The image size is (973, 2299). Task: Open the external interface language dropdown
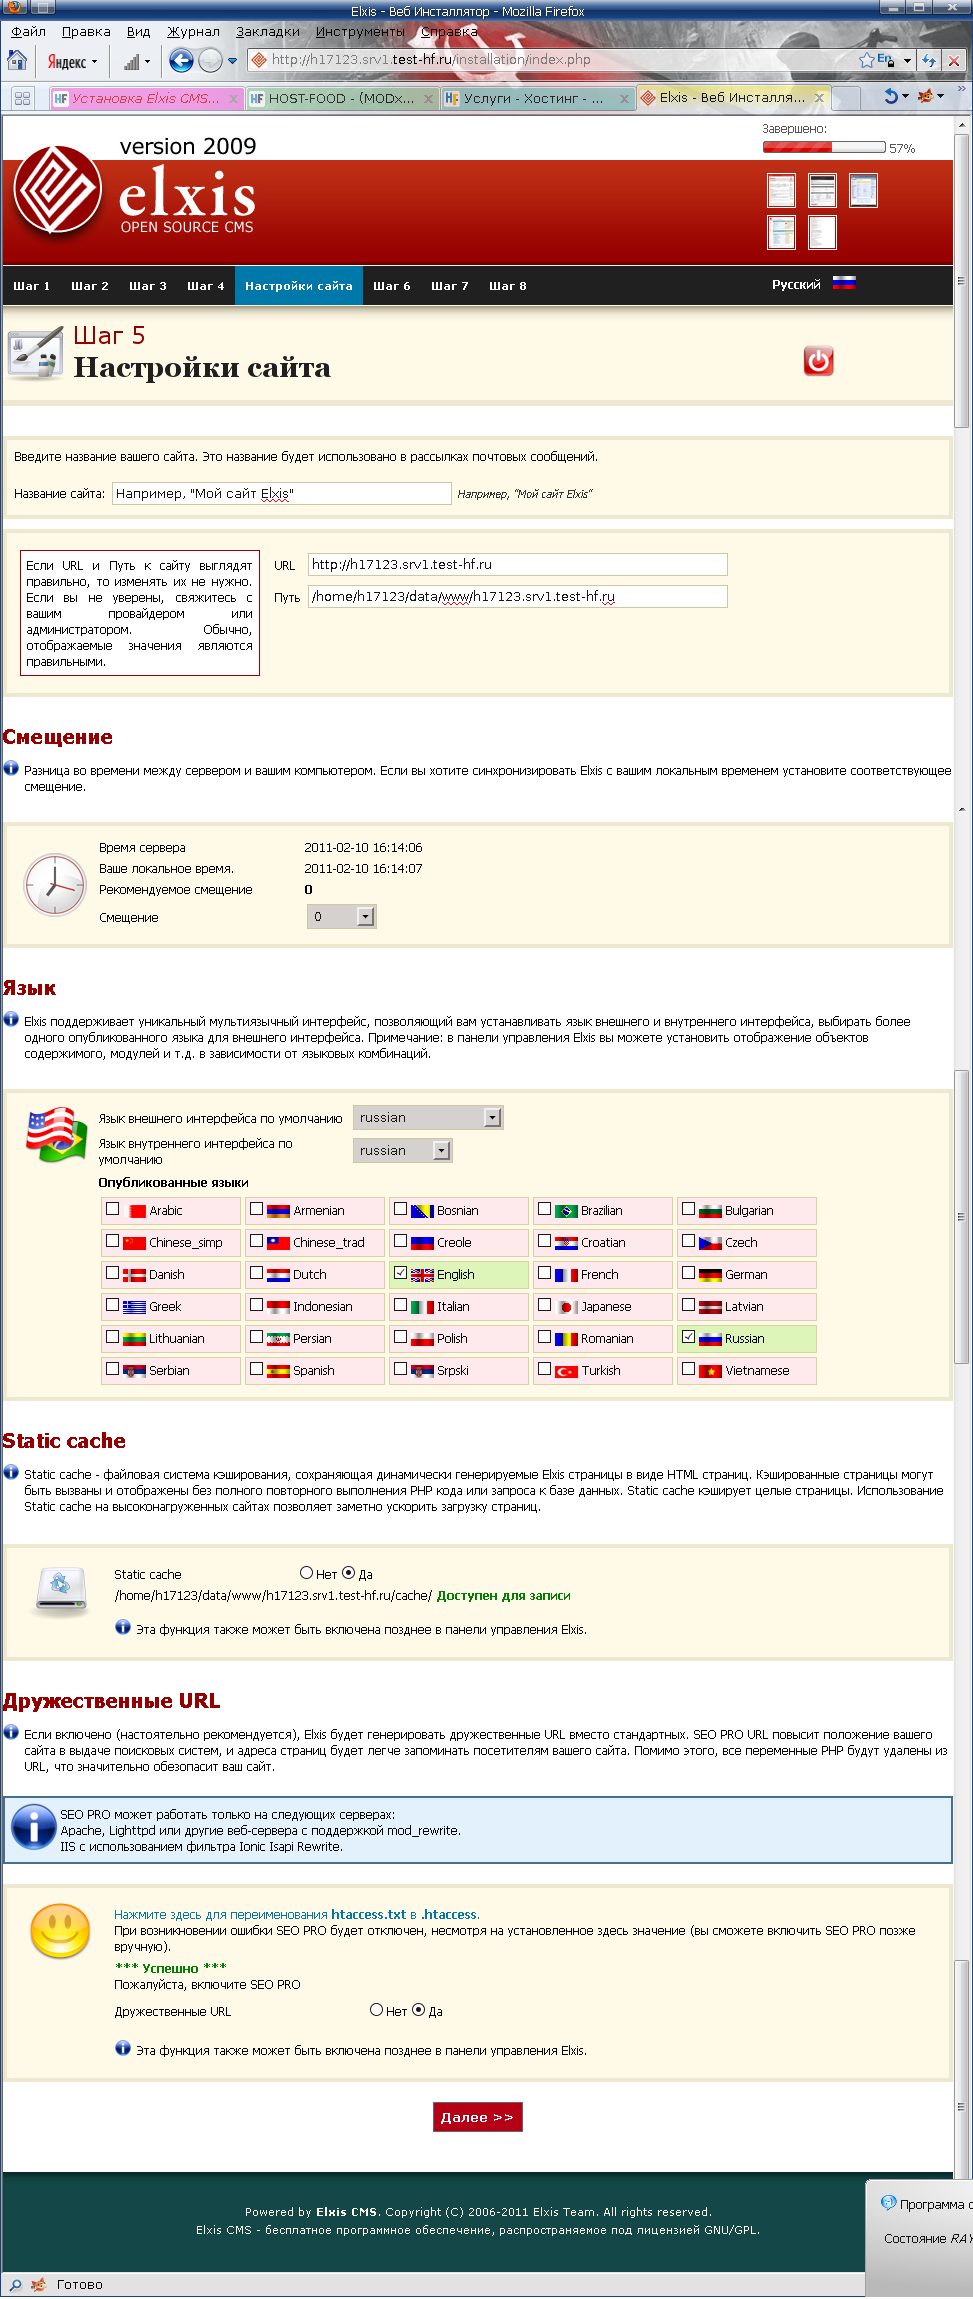click(x=428, y=1118)
